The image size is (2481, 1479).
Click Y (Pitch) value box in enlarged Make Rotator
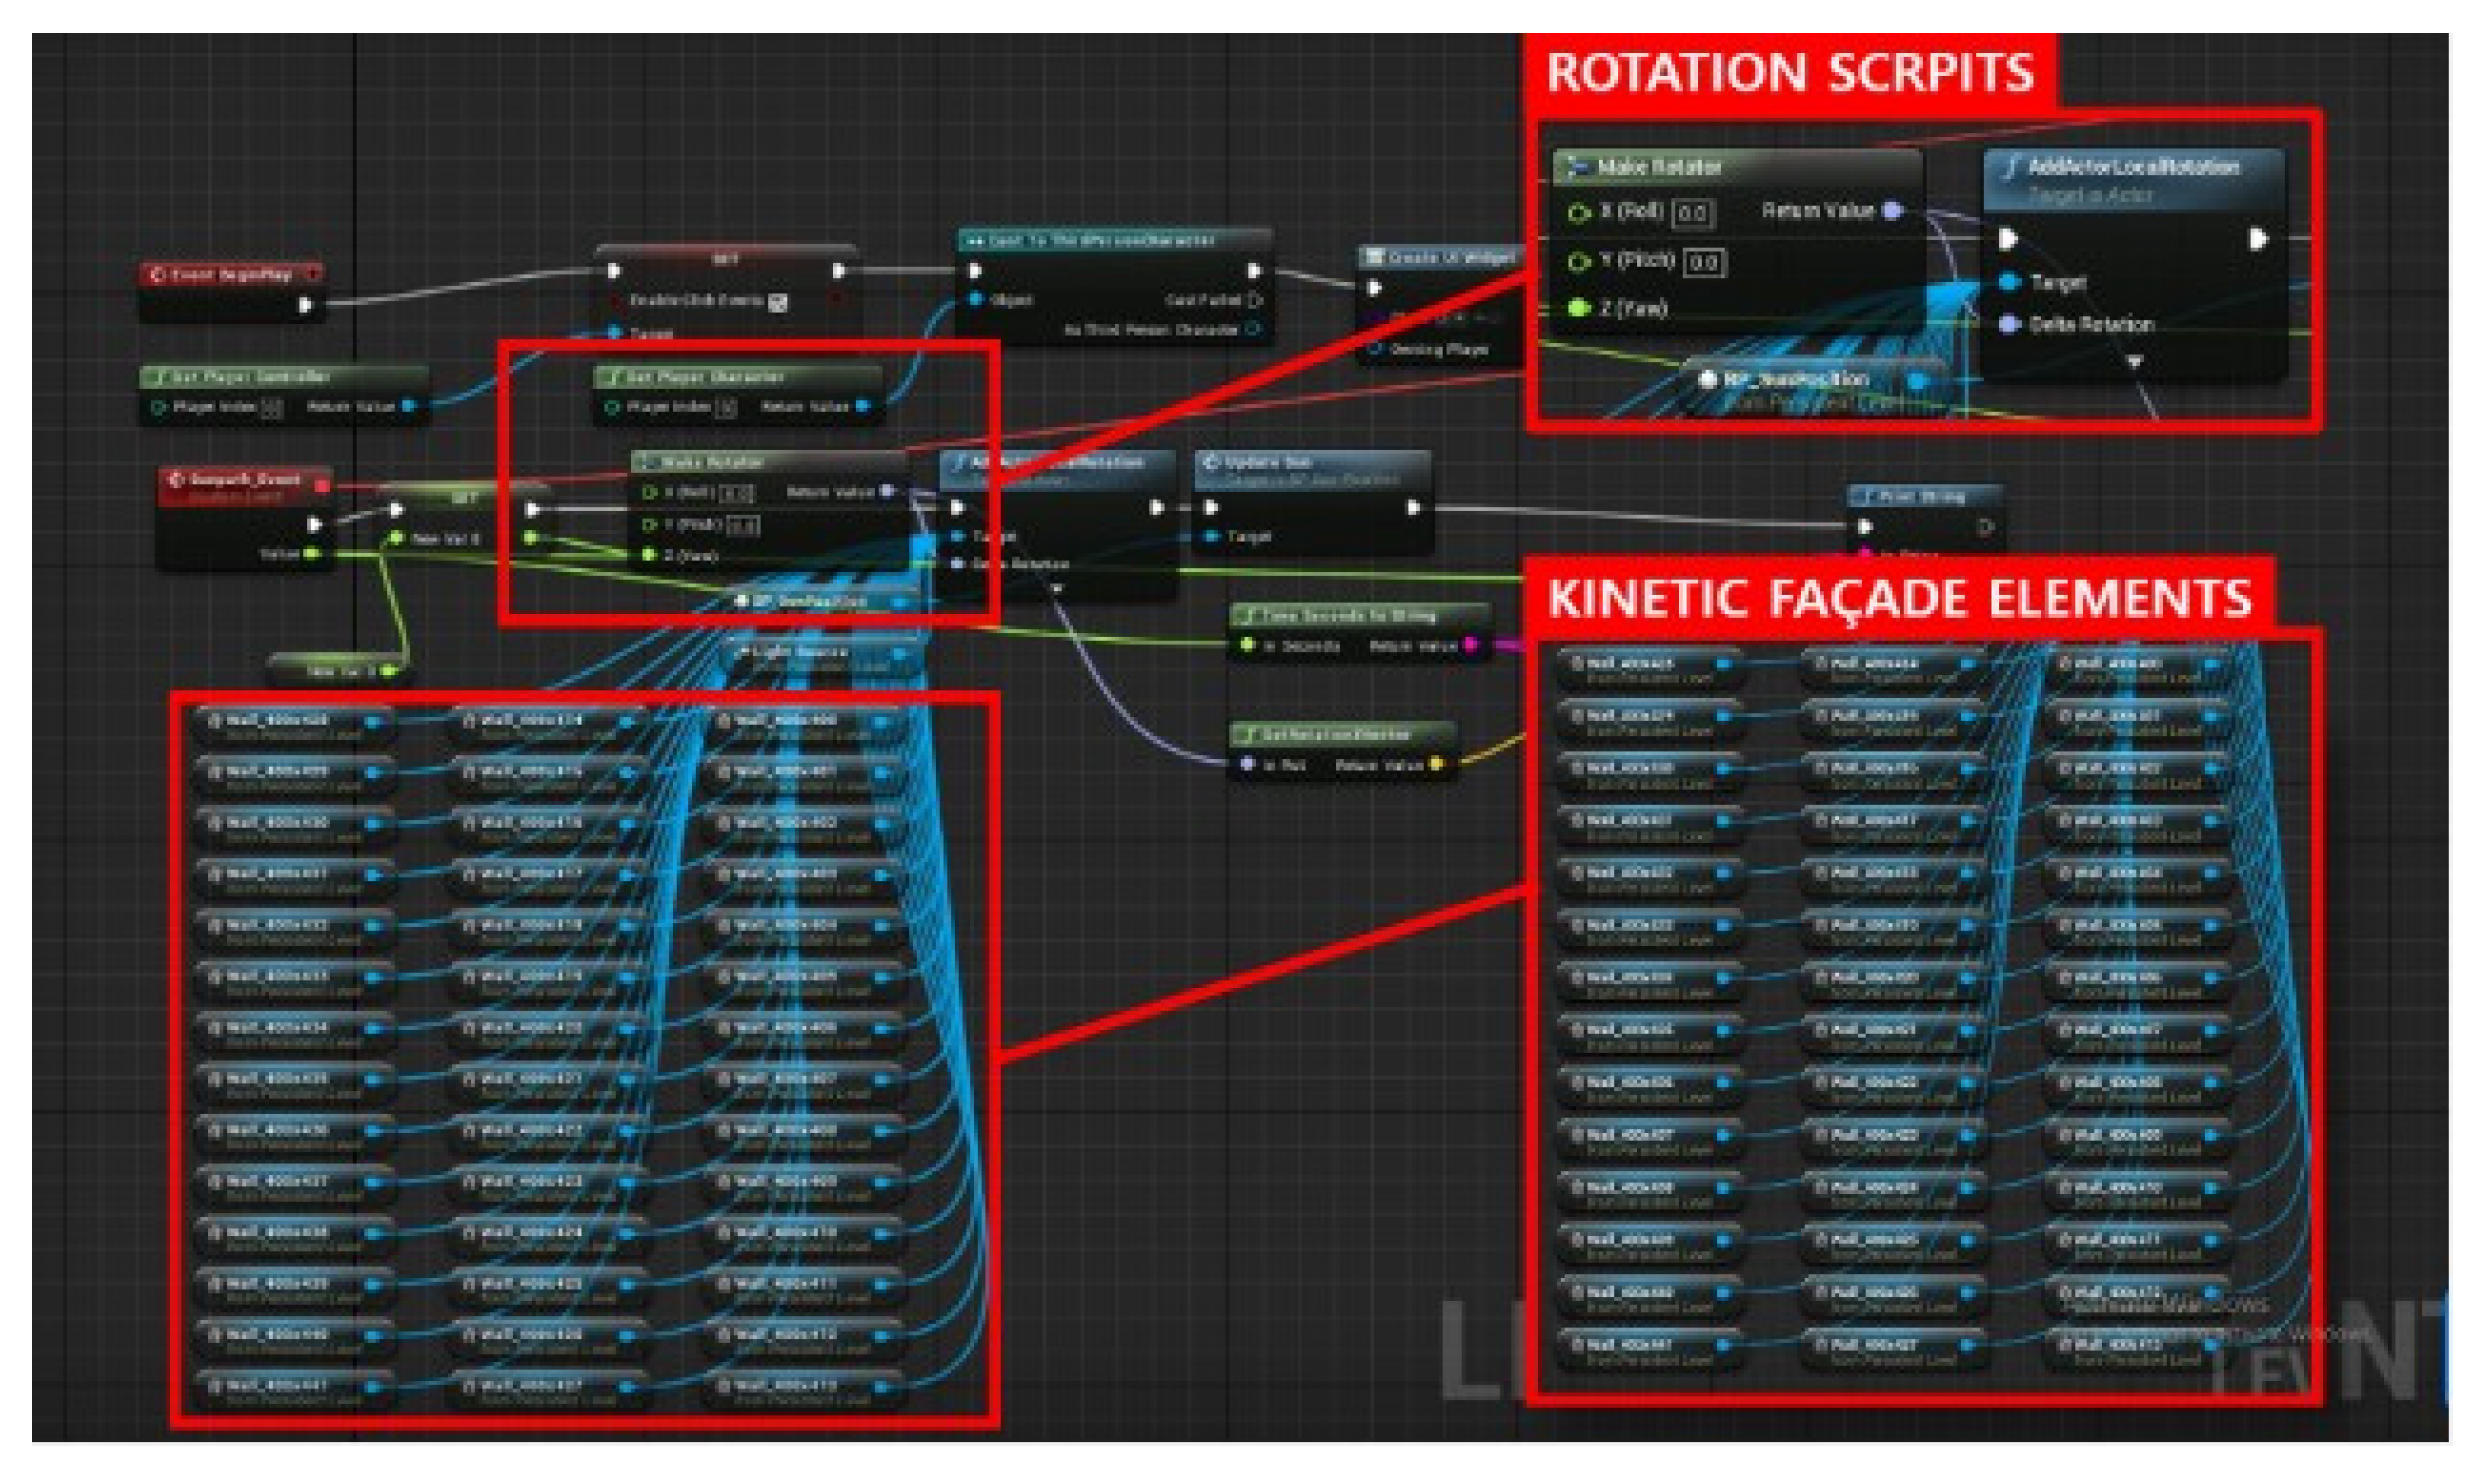(1704, 261)
